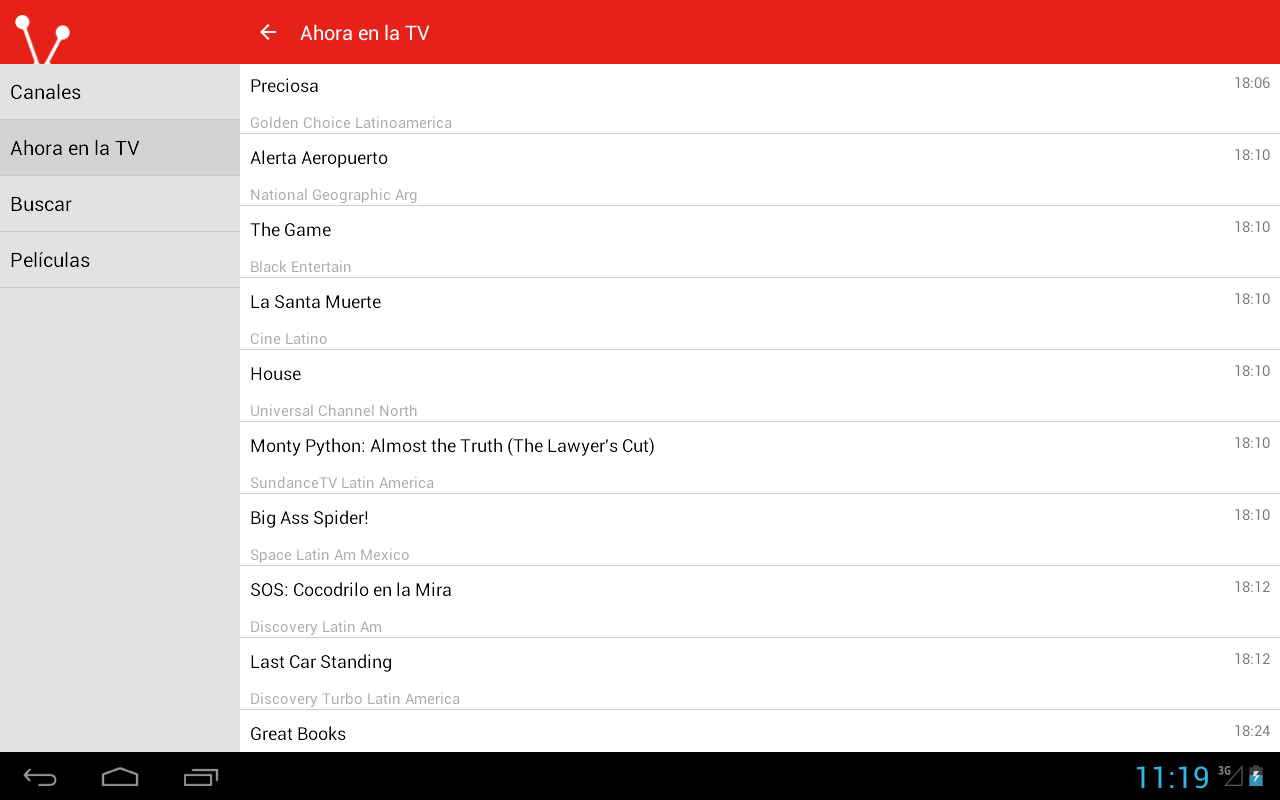Select Big Ass Spider! listing
This screenshot has width=1280, height=800.
tap(760, 530)
